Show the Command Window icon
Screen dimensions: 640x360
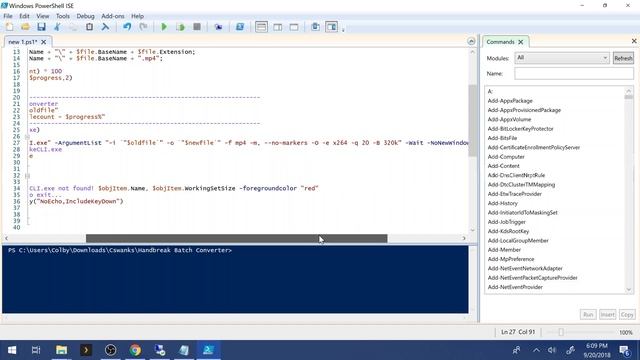pos(315,27)
